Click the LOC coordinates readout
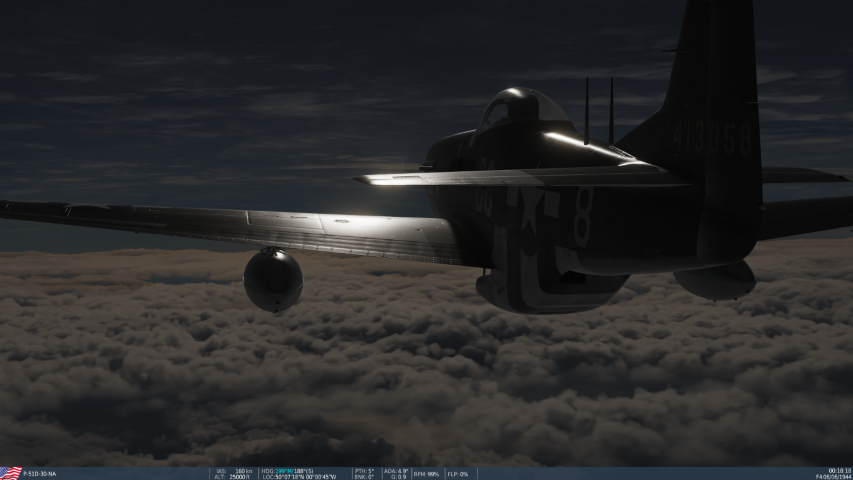 pos(299,476)
